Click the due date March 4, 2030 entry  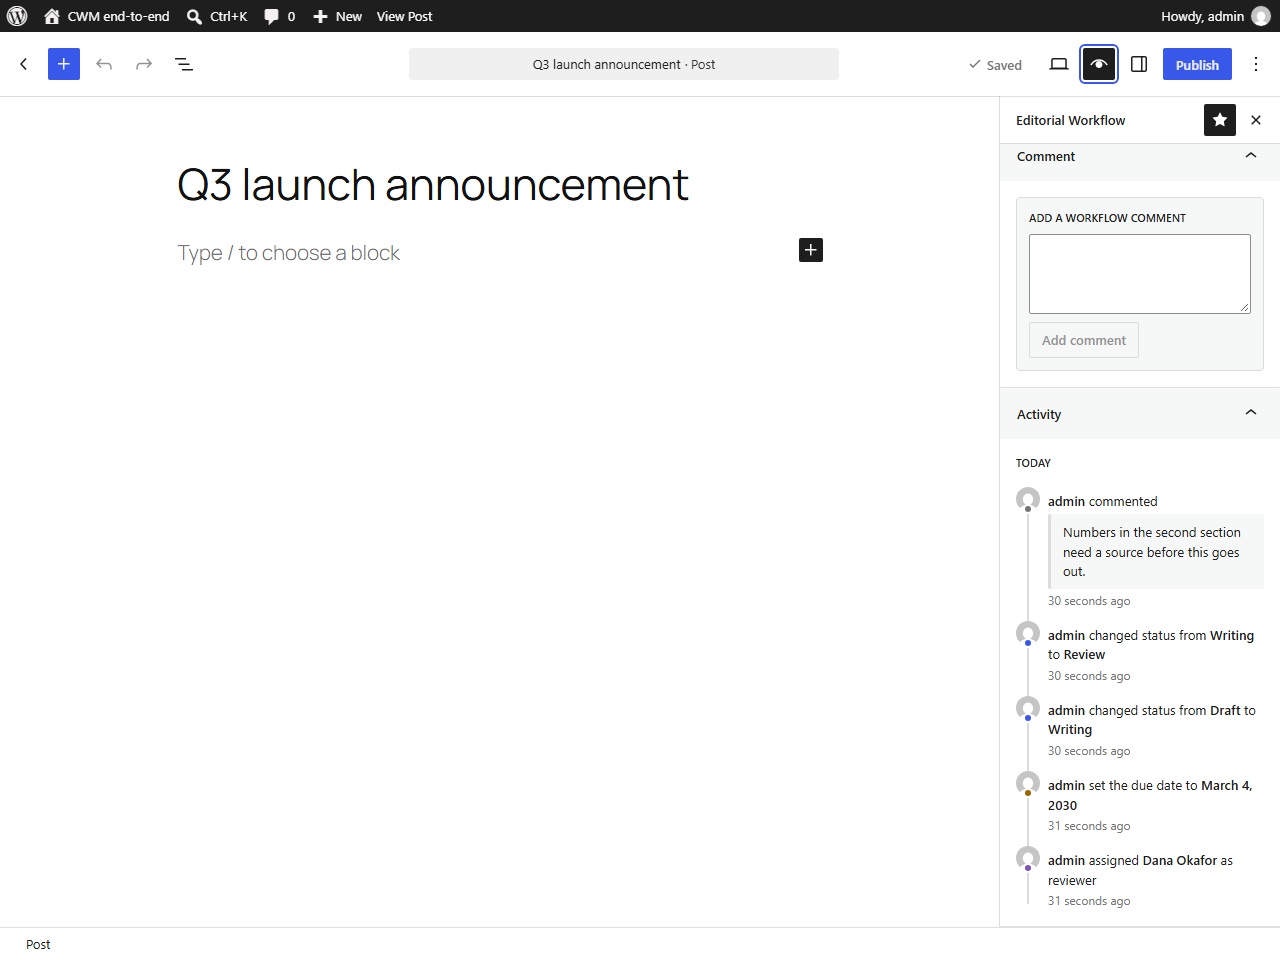(x=1150, y=795)
